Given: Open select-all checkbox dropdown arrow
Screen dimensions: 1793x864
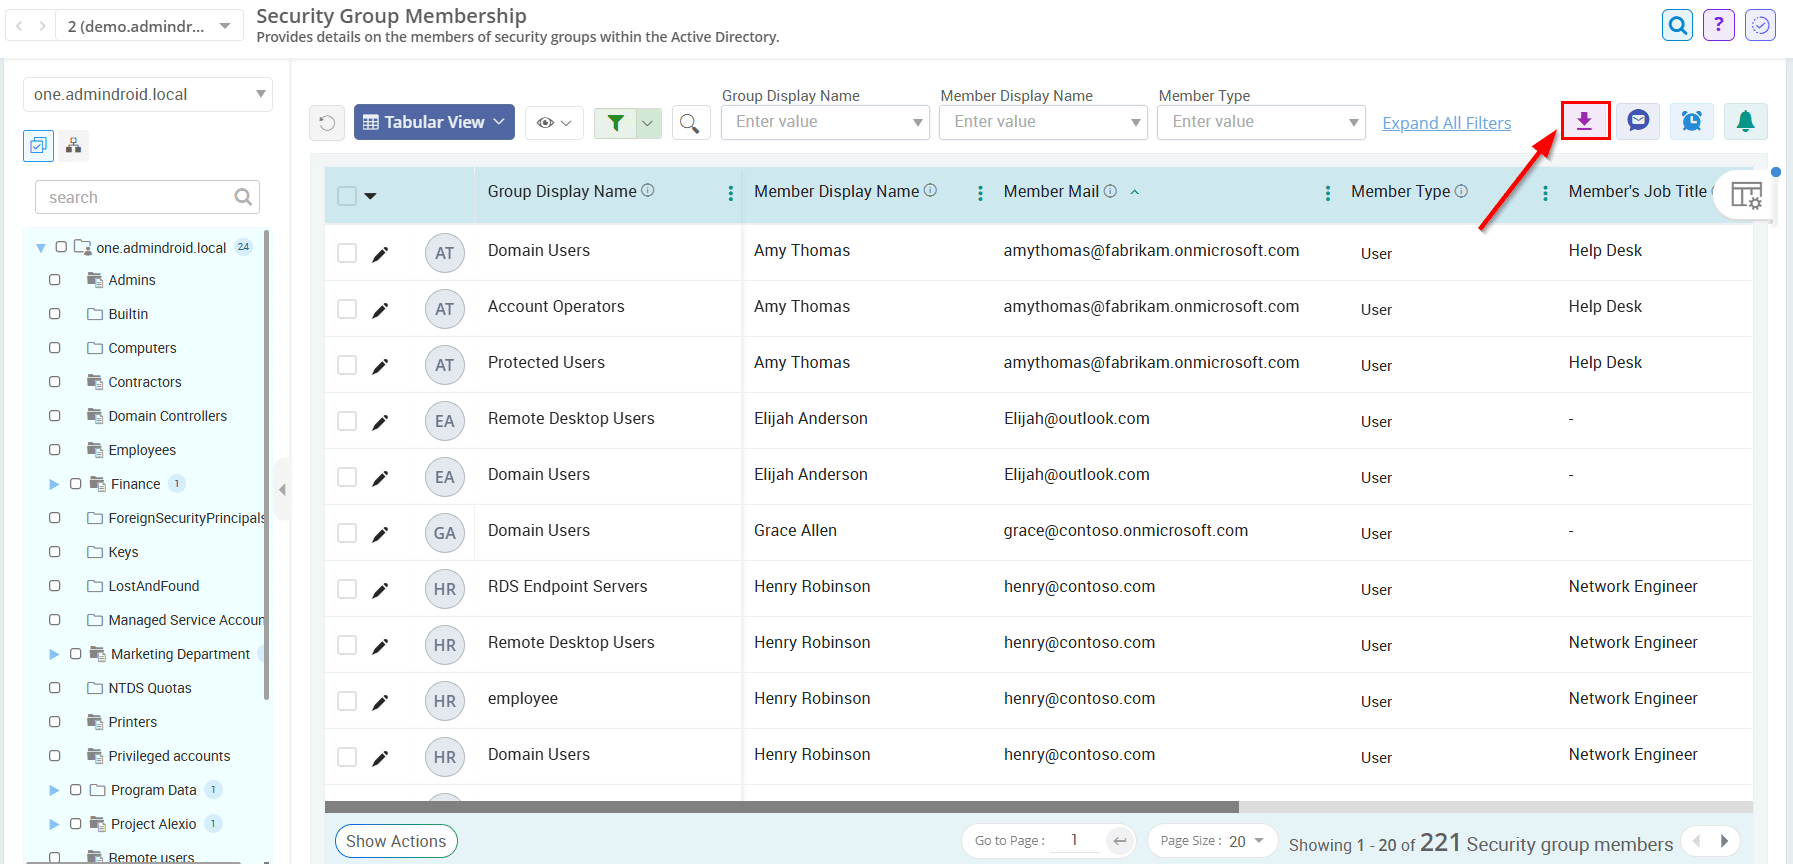Looking at the screenshot, I should (370, 196).
